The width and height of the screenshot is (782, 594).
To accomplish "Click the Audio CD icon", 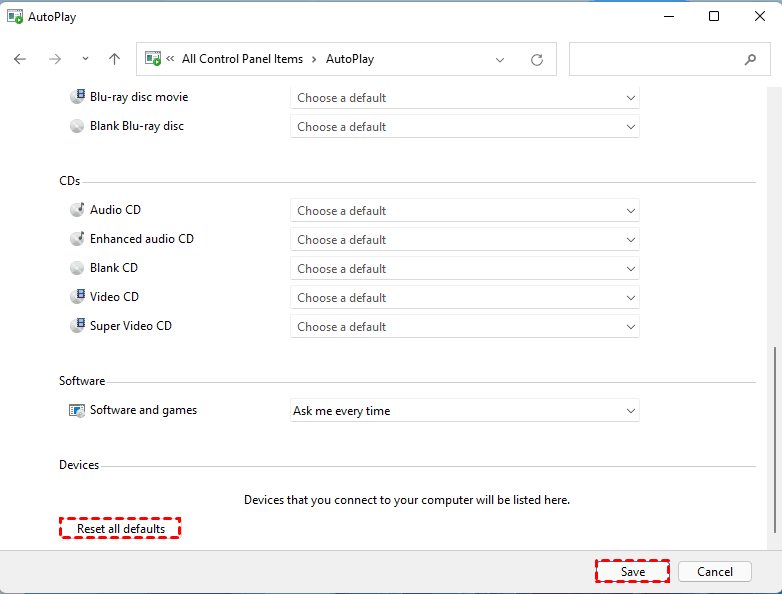I will pyautogui.click(x=78, y=210).
